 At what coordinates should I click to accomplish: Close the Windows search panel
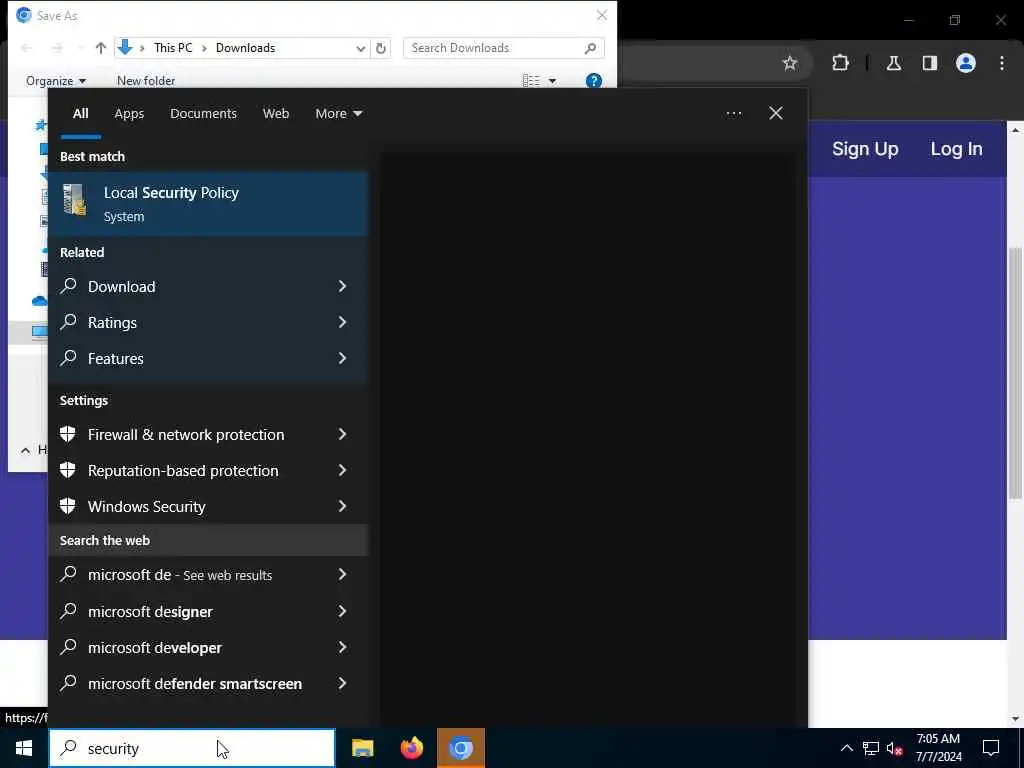tap(776, 114)
